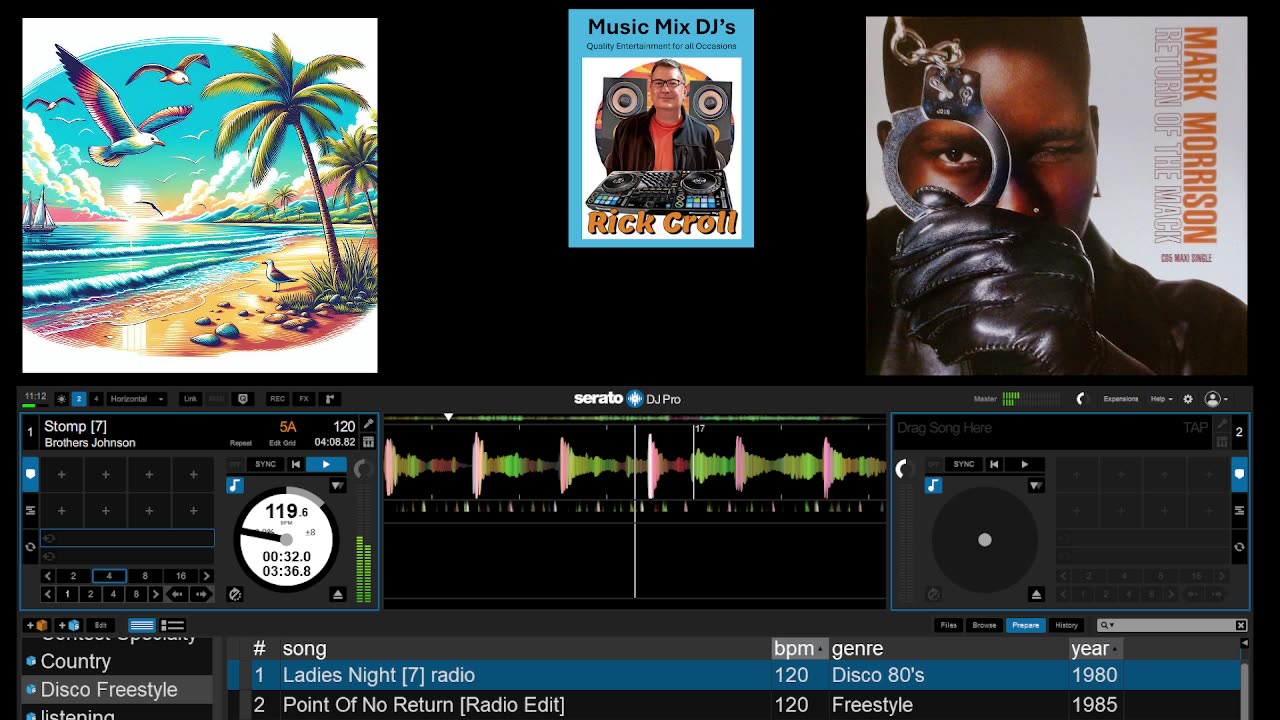Eject deck 2 using the eject icon
Image resolution: width=1280 pixels, height=720 pixels.
(x=1036, y=594)
